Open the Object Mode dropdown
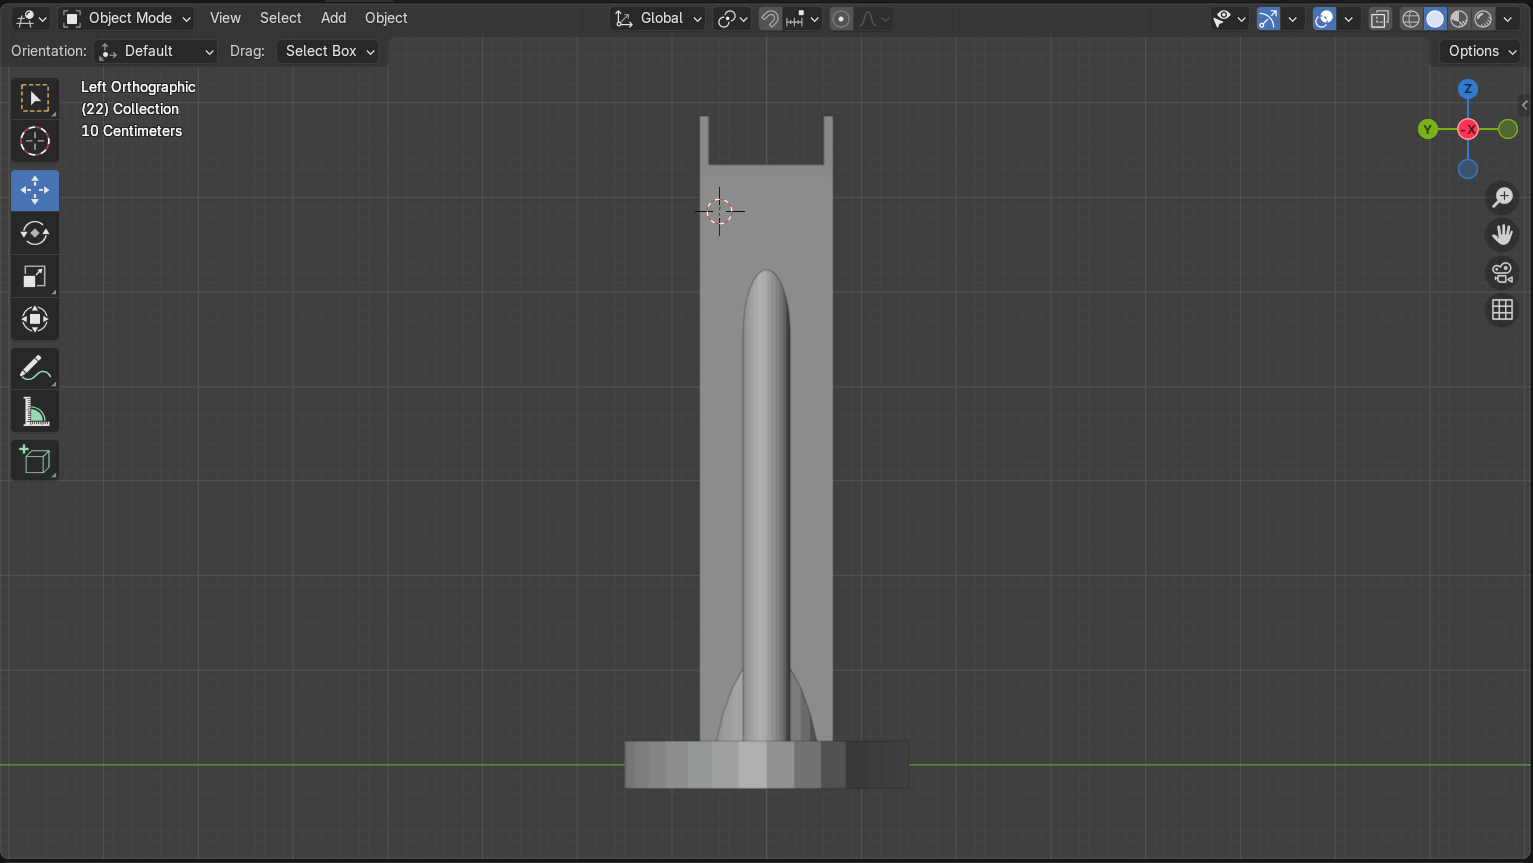The height and width of the screenshot is (863, 1533). tap(127, 18)
